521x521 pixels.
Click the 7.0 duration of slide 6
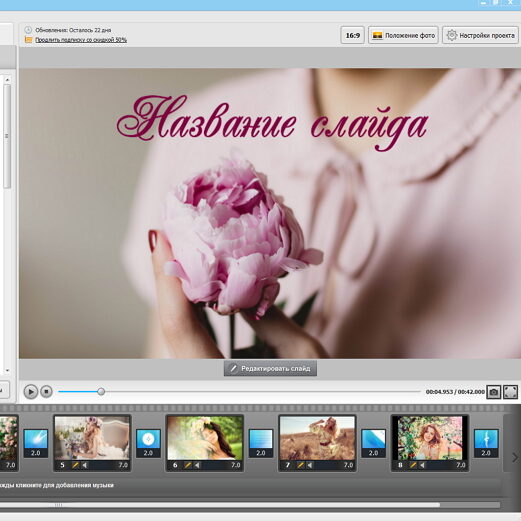pyautogui.click(x=236, y=465)
